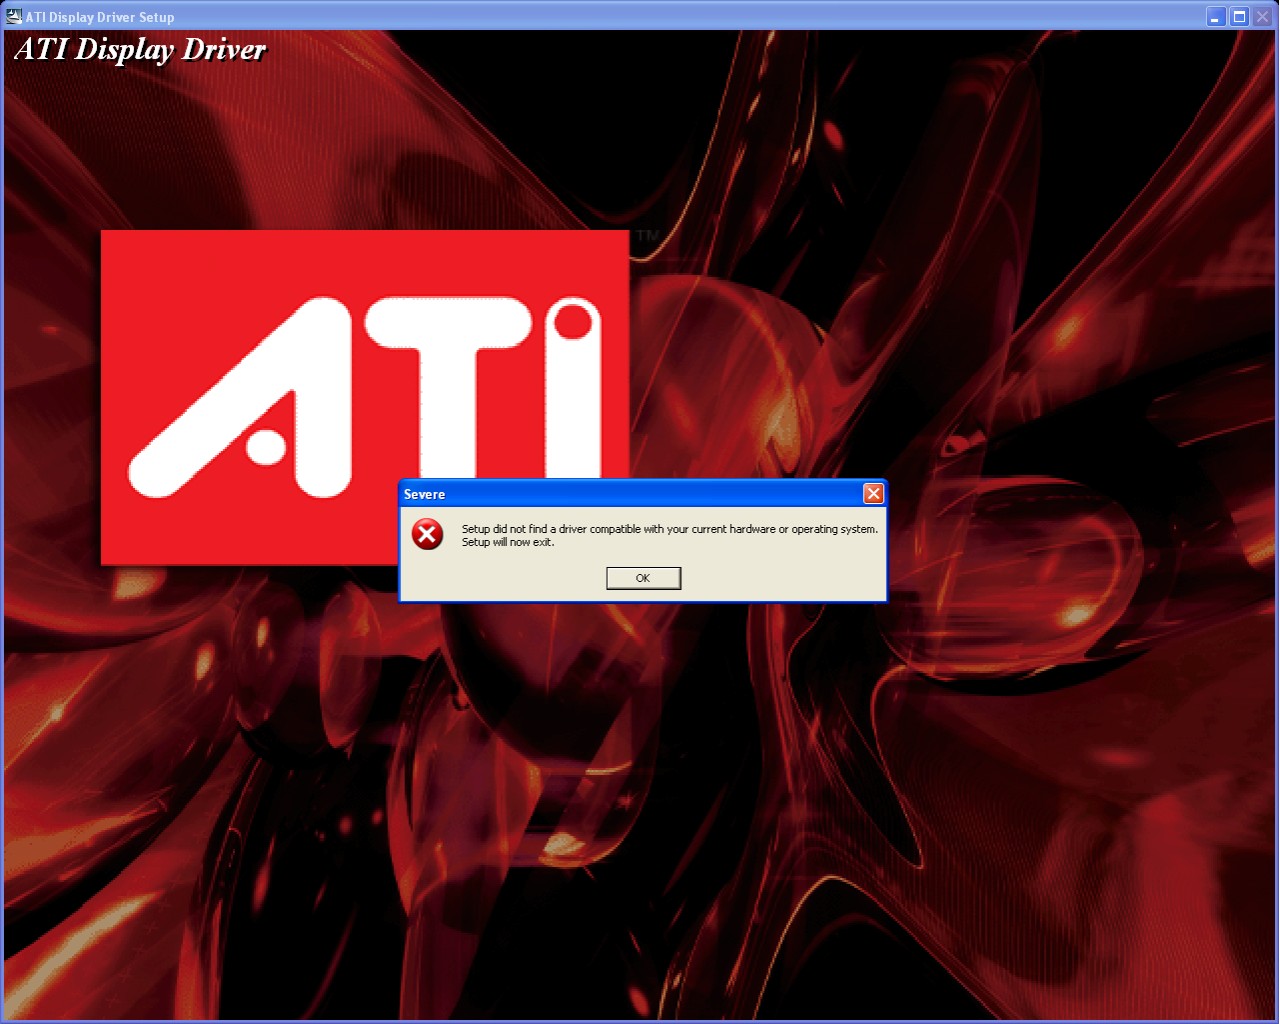Minimize the ATI Display Driver Setup window
1280x1024 pixels.
click(x=1216, y=16)
